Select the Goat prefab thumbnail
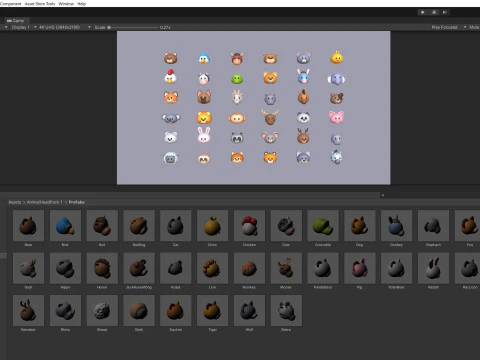The height and width of the screenshot is (360, 480). [28, 268]
